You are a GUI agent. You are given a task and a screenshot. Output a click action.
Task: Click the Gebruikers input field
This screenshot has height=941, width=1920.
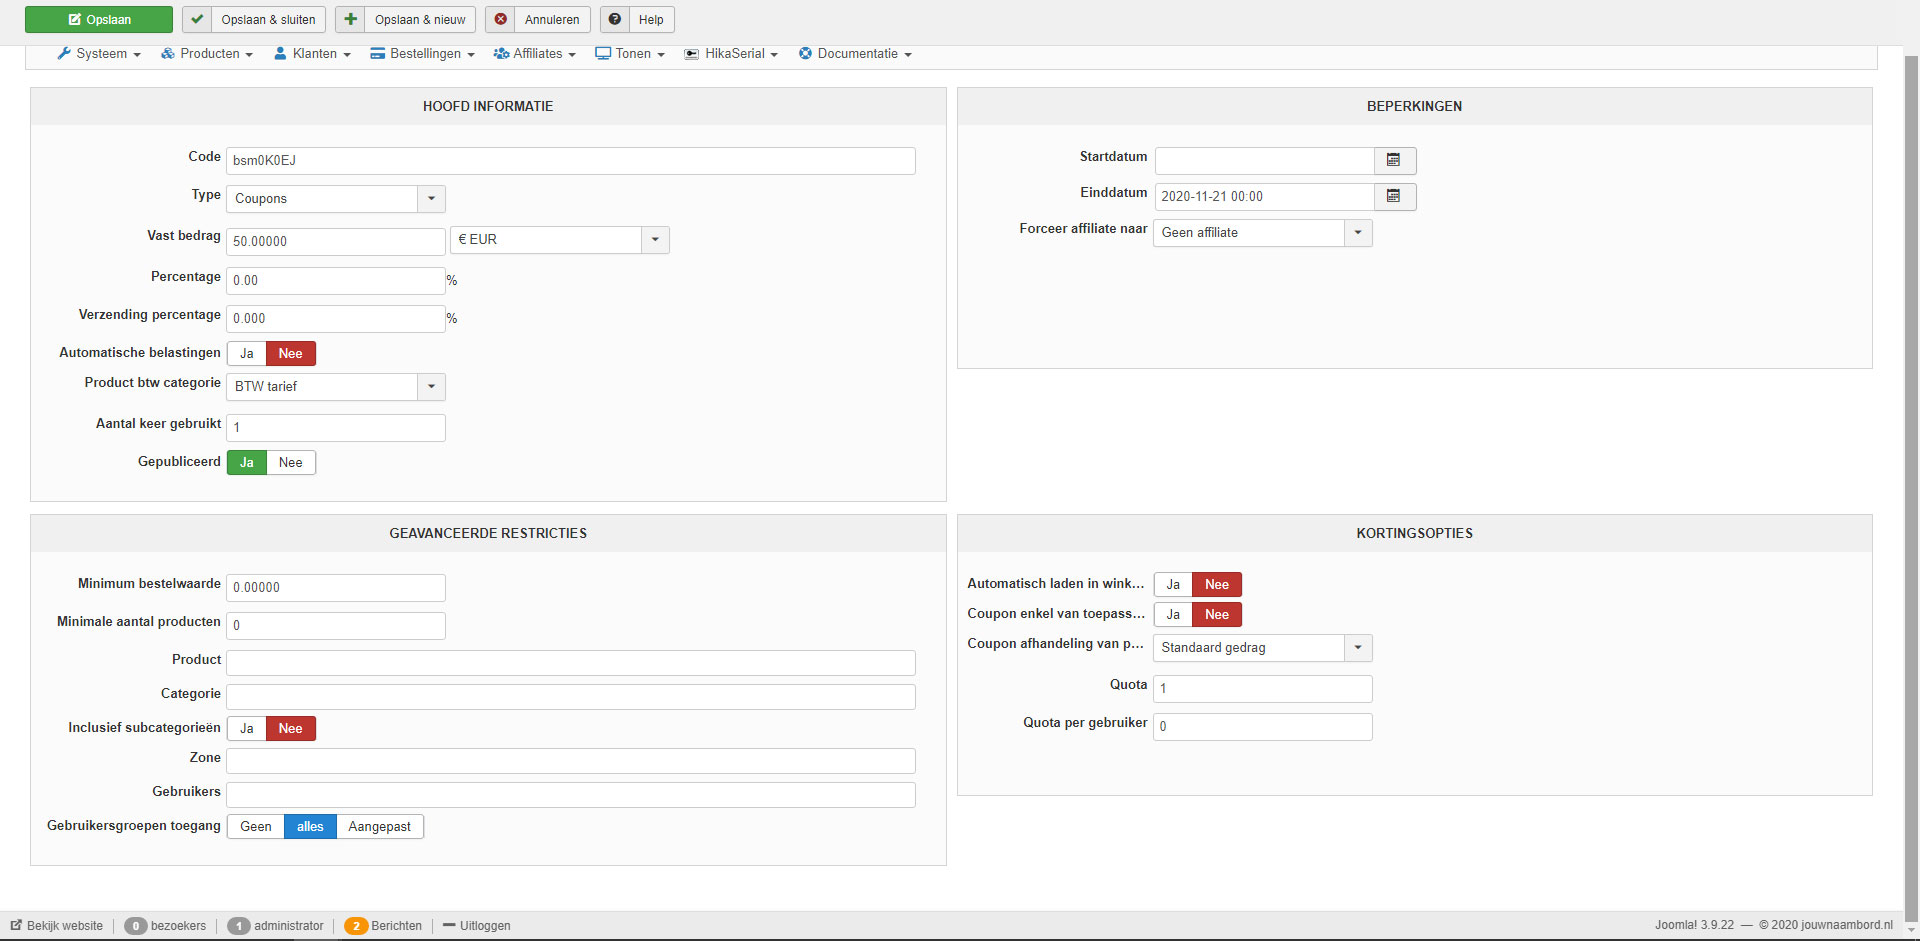571,795
